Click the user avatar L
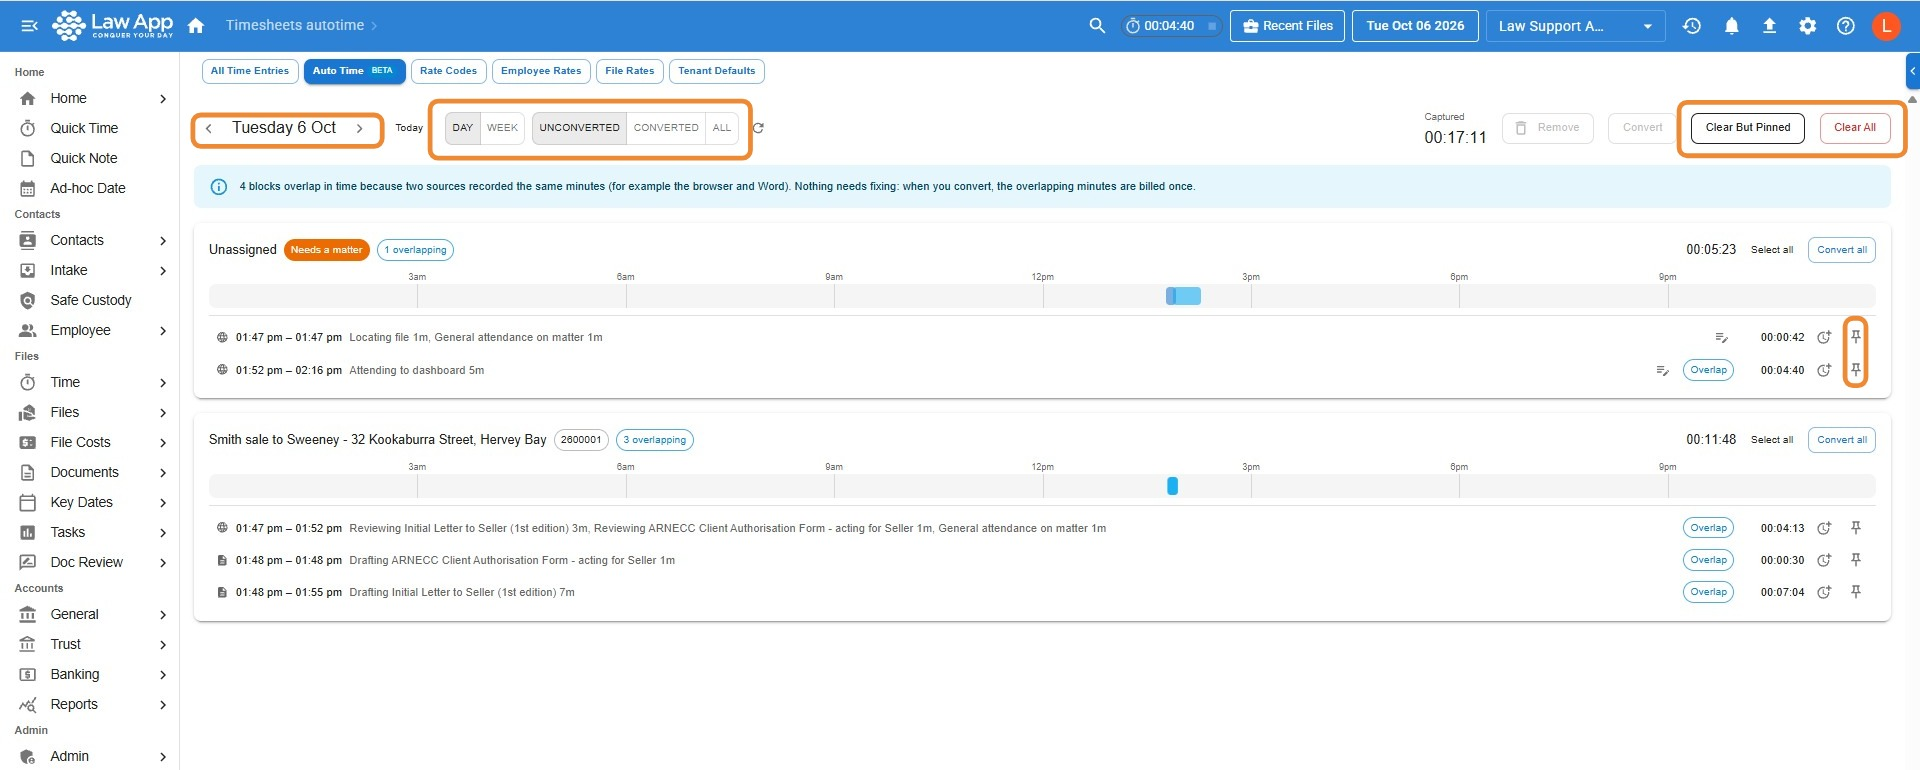This screenshot has width=1920, height=770. coord(1886,26)
